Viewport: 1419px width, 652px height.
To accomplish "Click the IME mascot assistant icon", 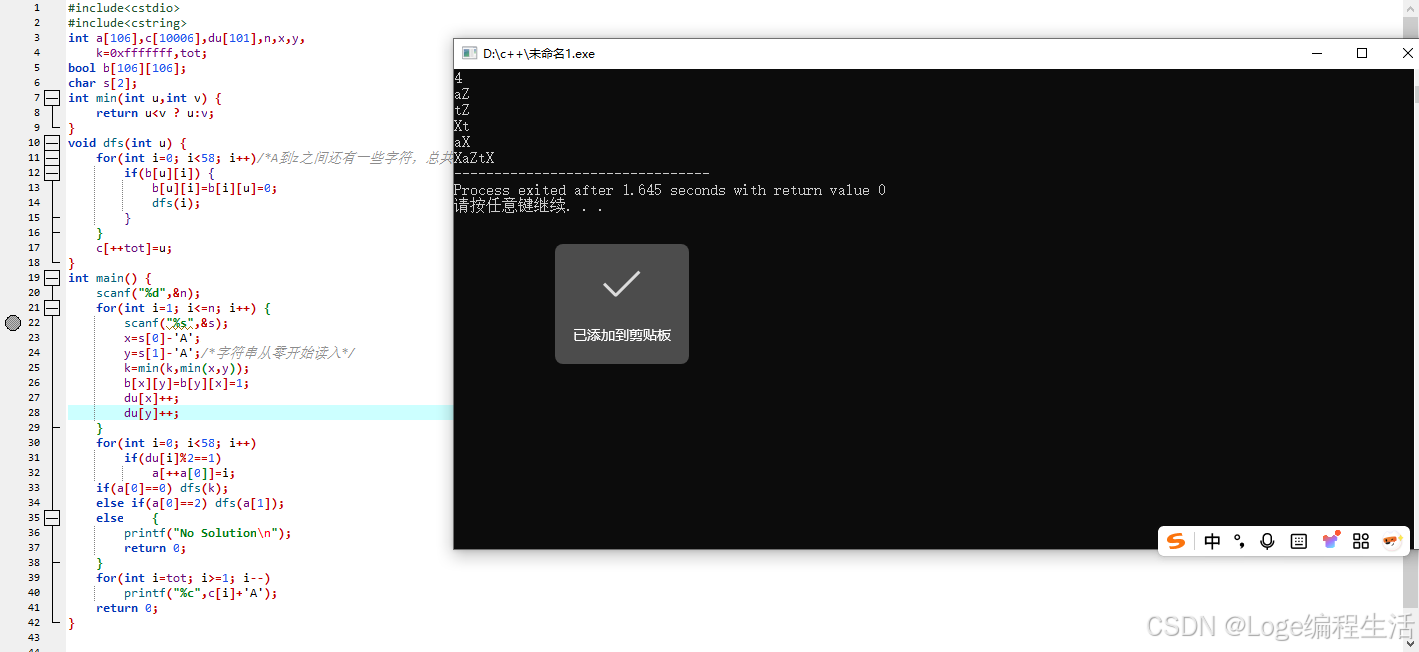I will pos(1392,541).
